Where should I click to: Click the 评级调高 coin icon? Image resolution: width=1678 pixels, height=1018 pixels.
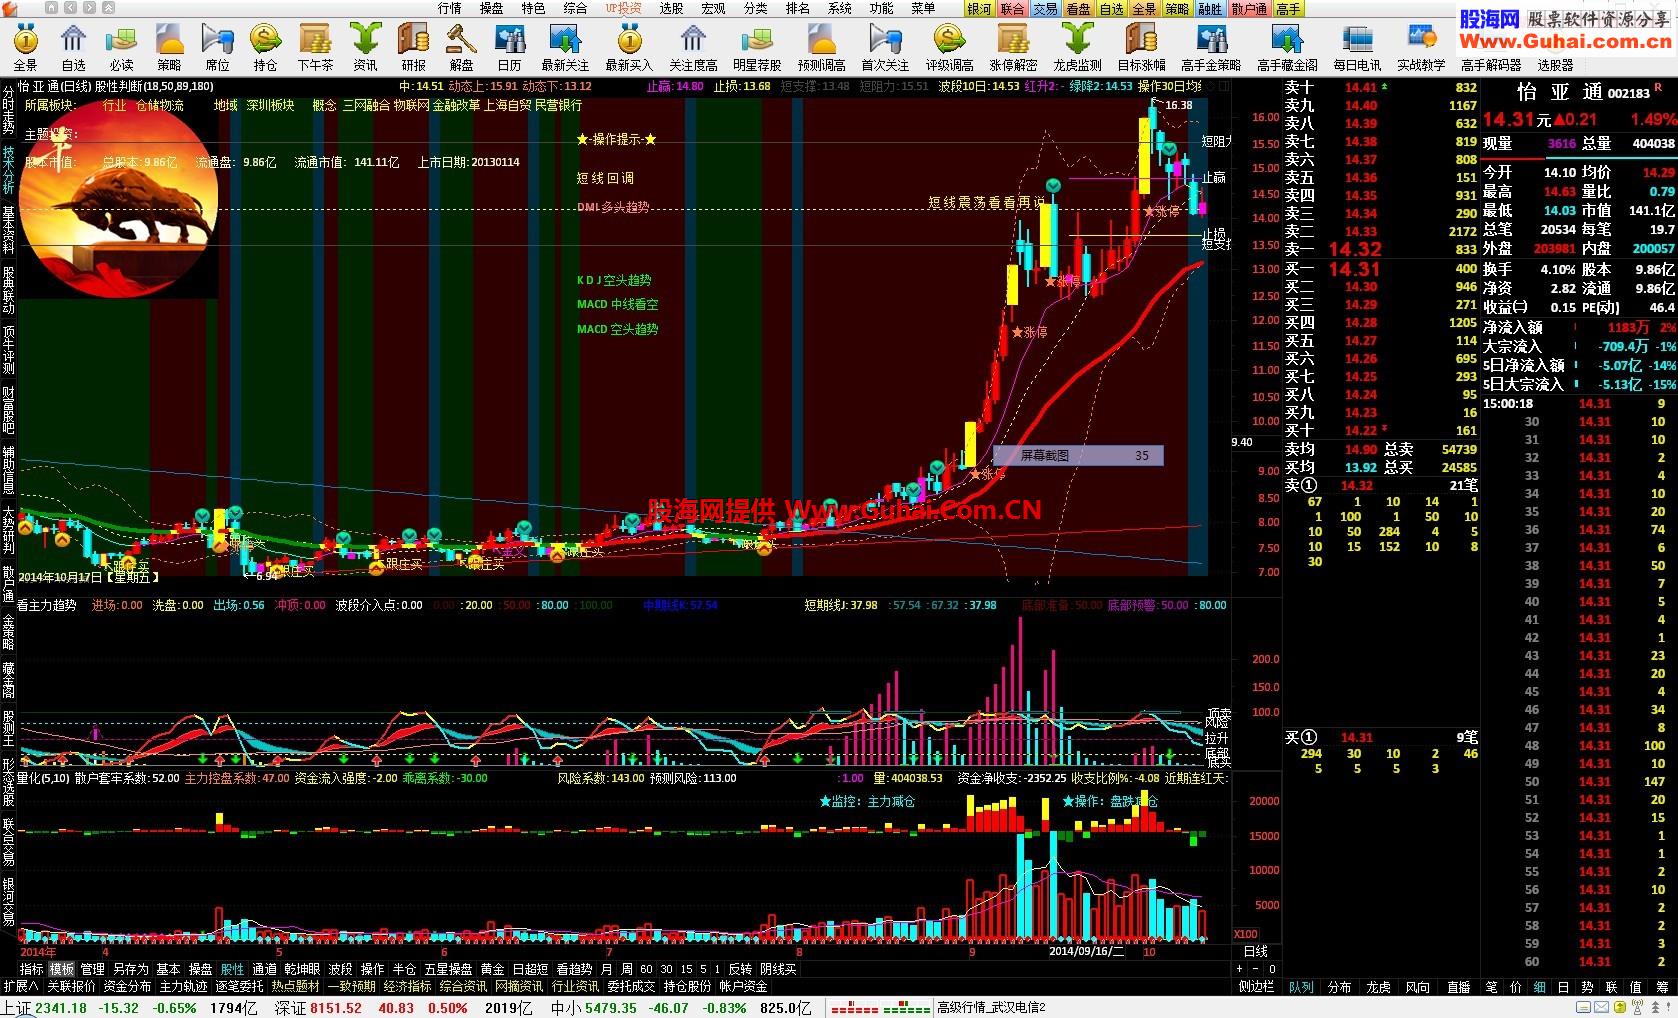click(x=949, y=47)
